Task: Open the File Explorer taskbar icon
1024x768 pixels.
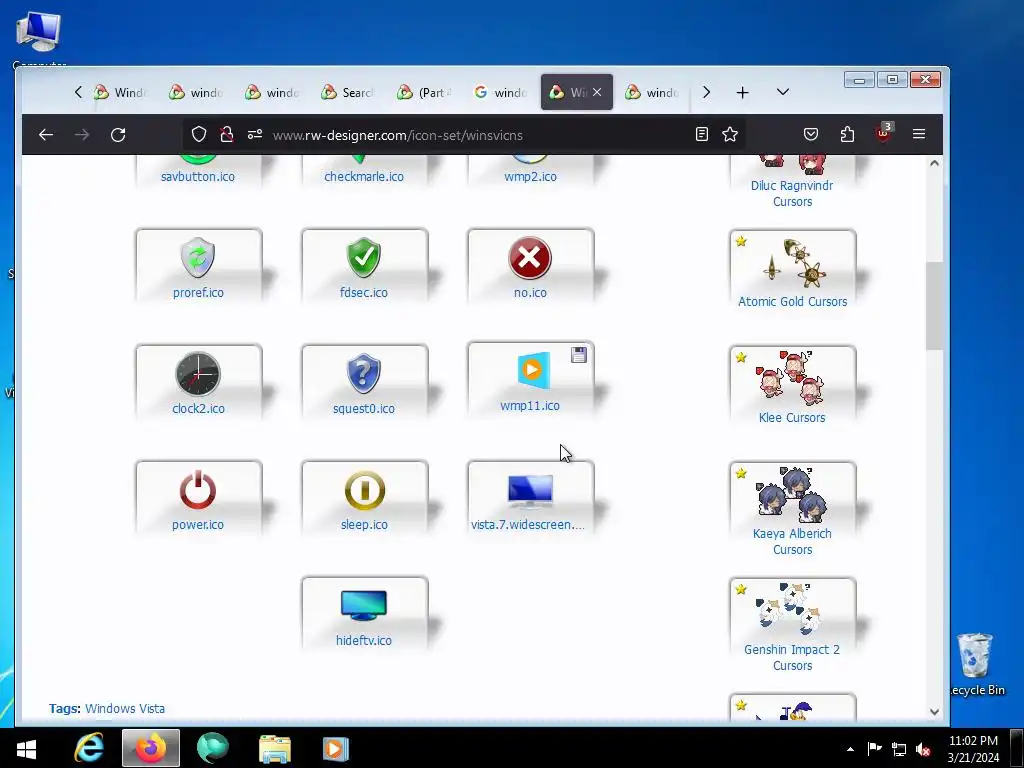Action: click(x=275, y=748)
